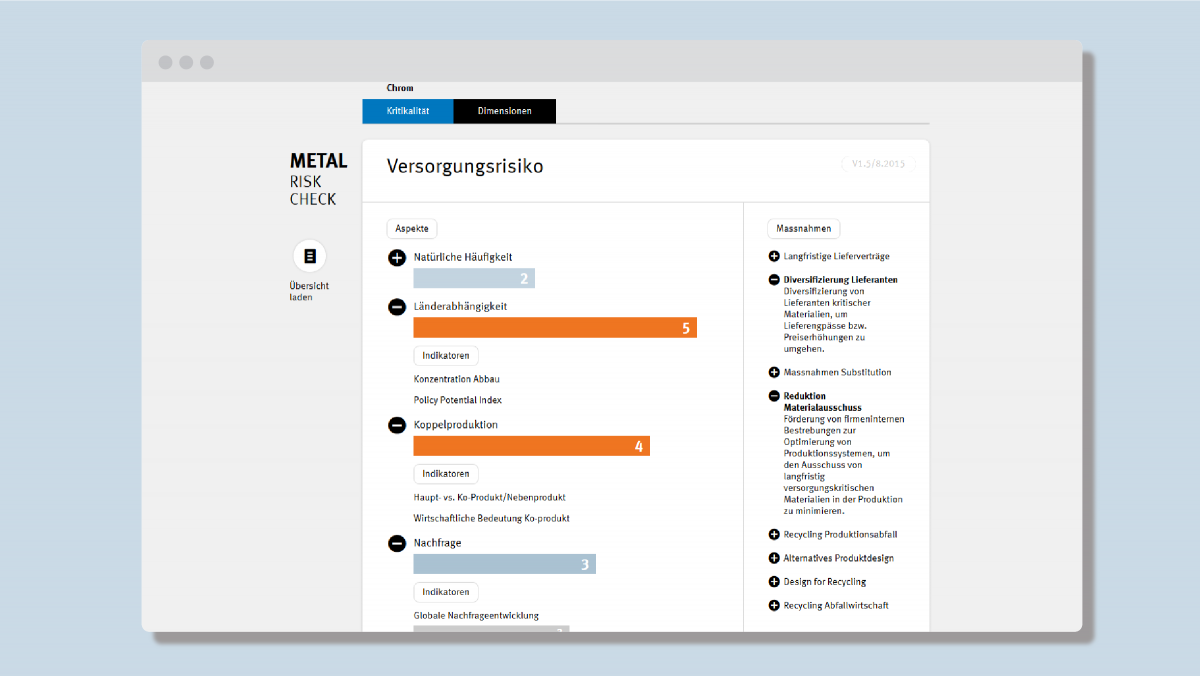Switch to the Kritikalität tab
The image size is (1200, 676).
coord(408,111)
